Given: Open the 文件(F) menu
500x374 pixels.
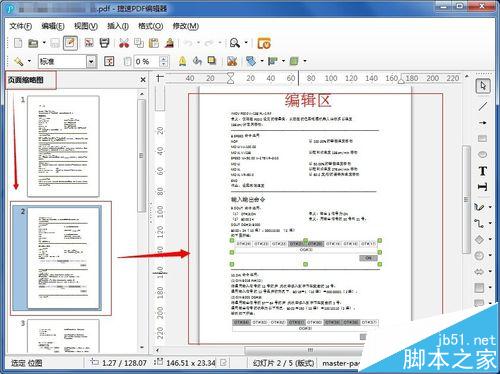Looking at the screenshot, I should pos(21,26).
